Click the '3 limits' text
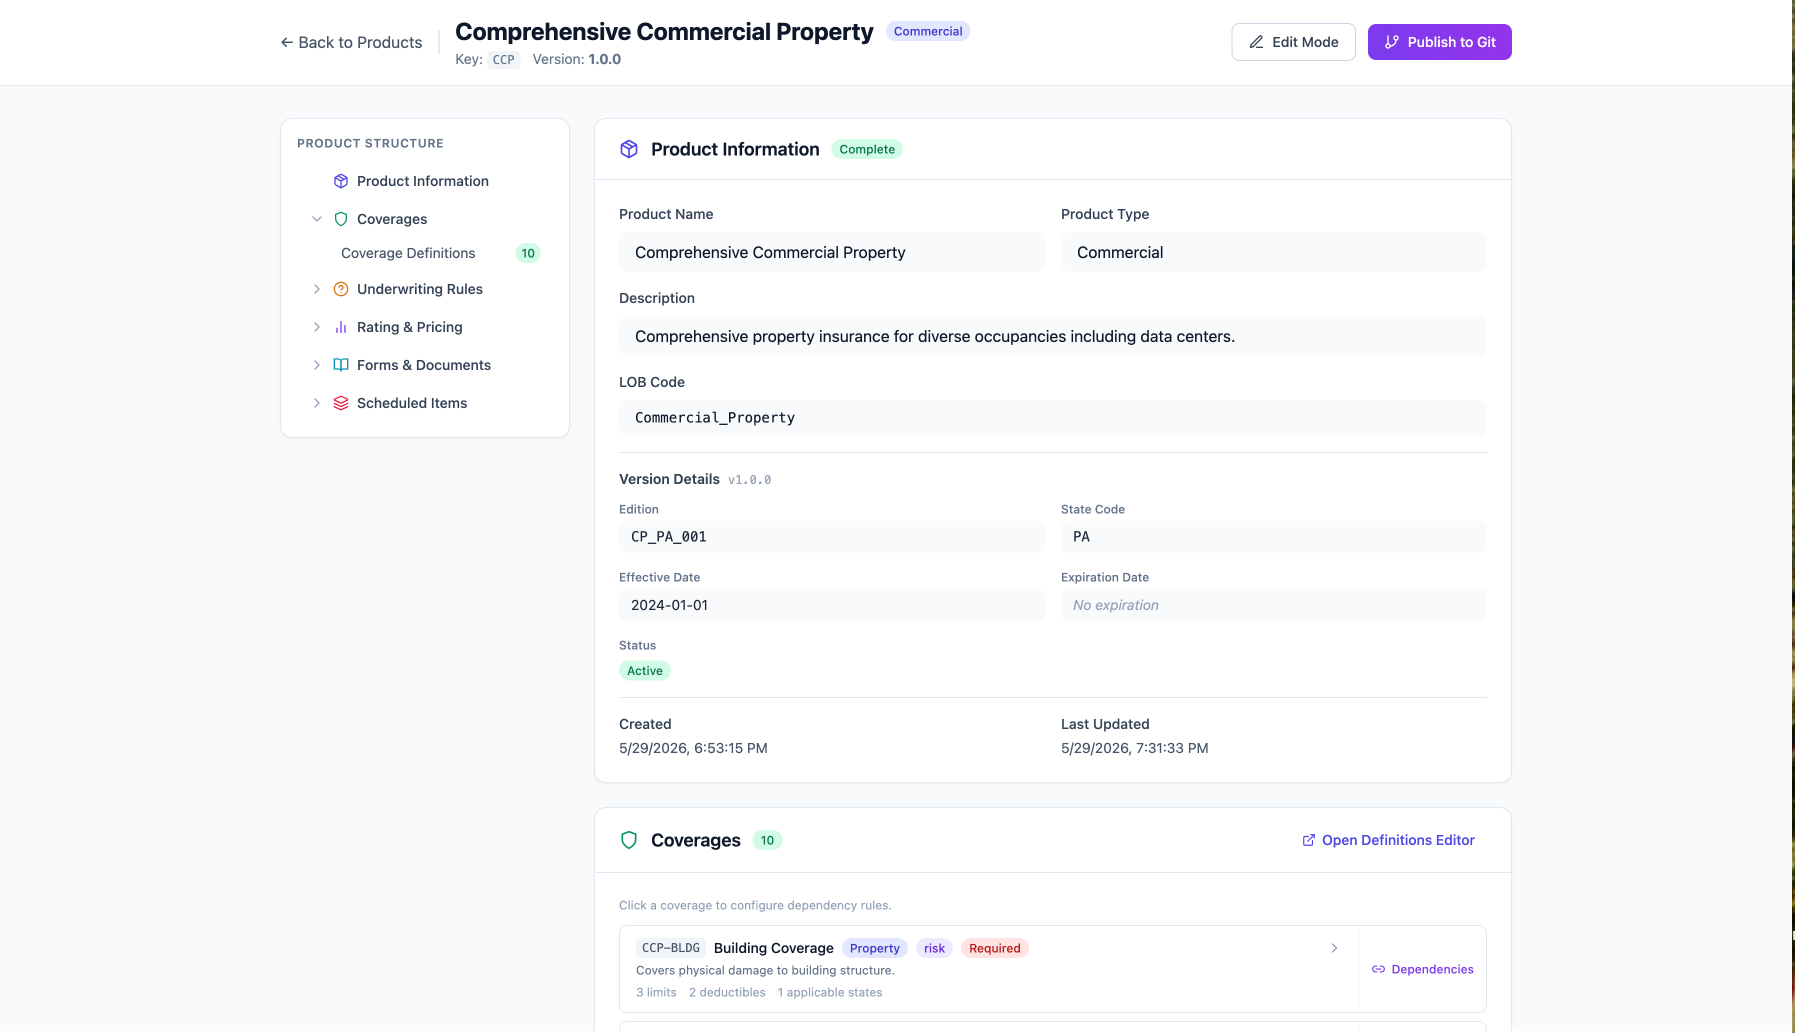 pyautogui.click(x=656, y=992)
